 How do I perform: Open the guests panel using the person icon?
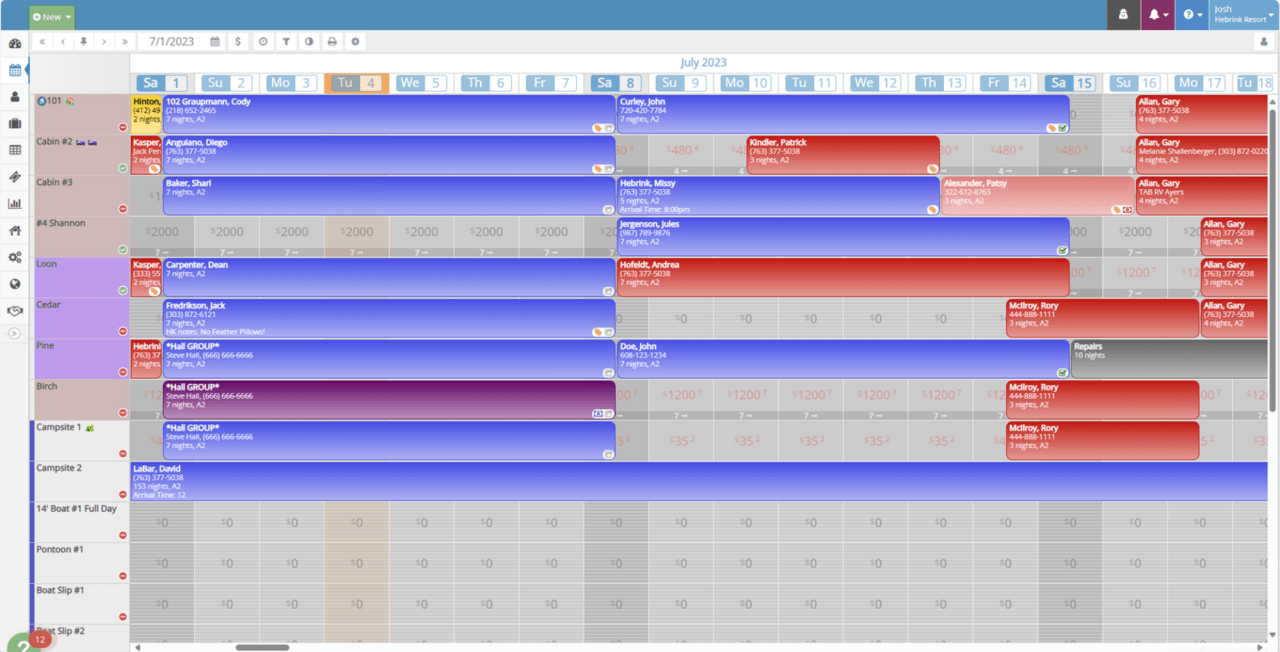pos(14,96)
